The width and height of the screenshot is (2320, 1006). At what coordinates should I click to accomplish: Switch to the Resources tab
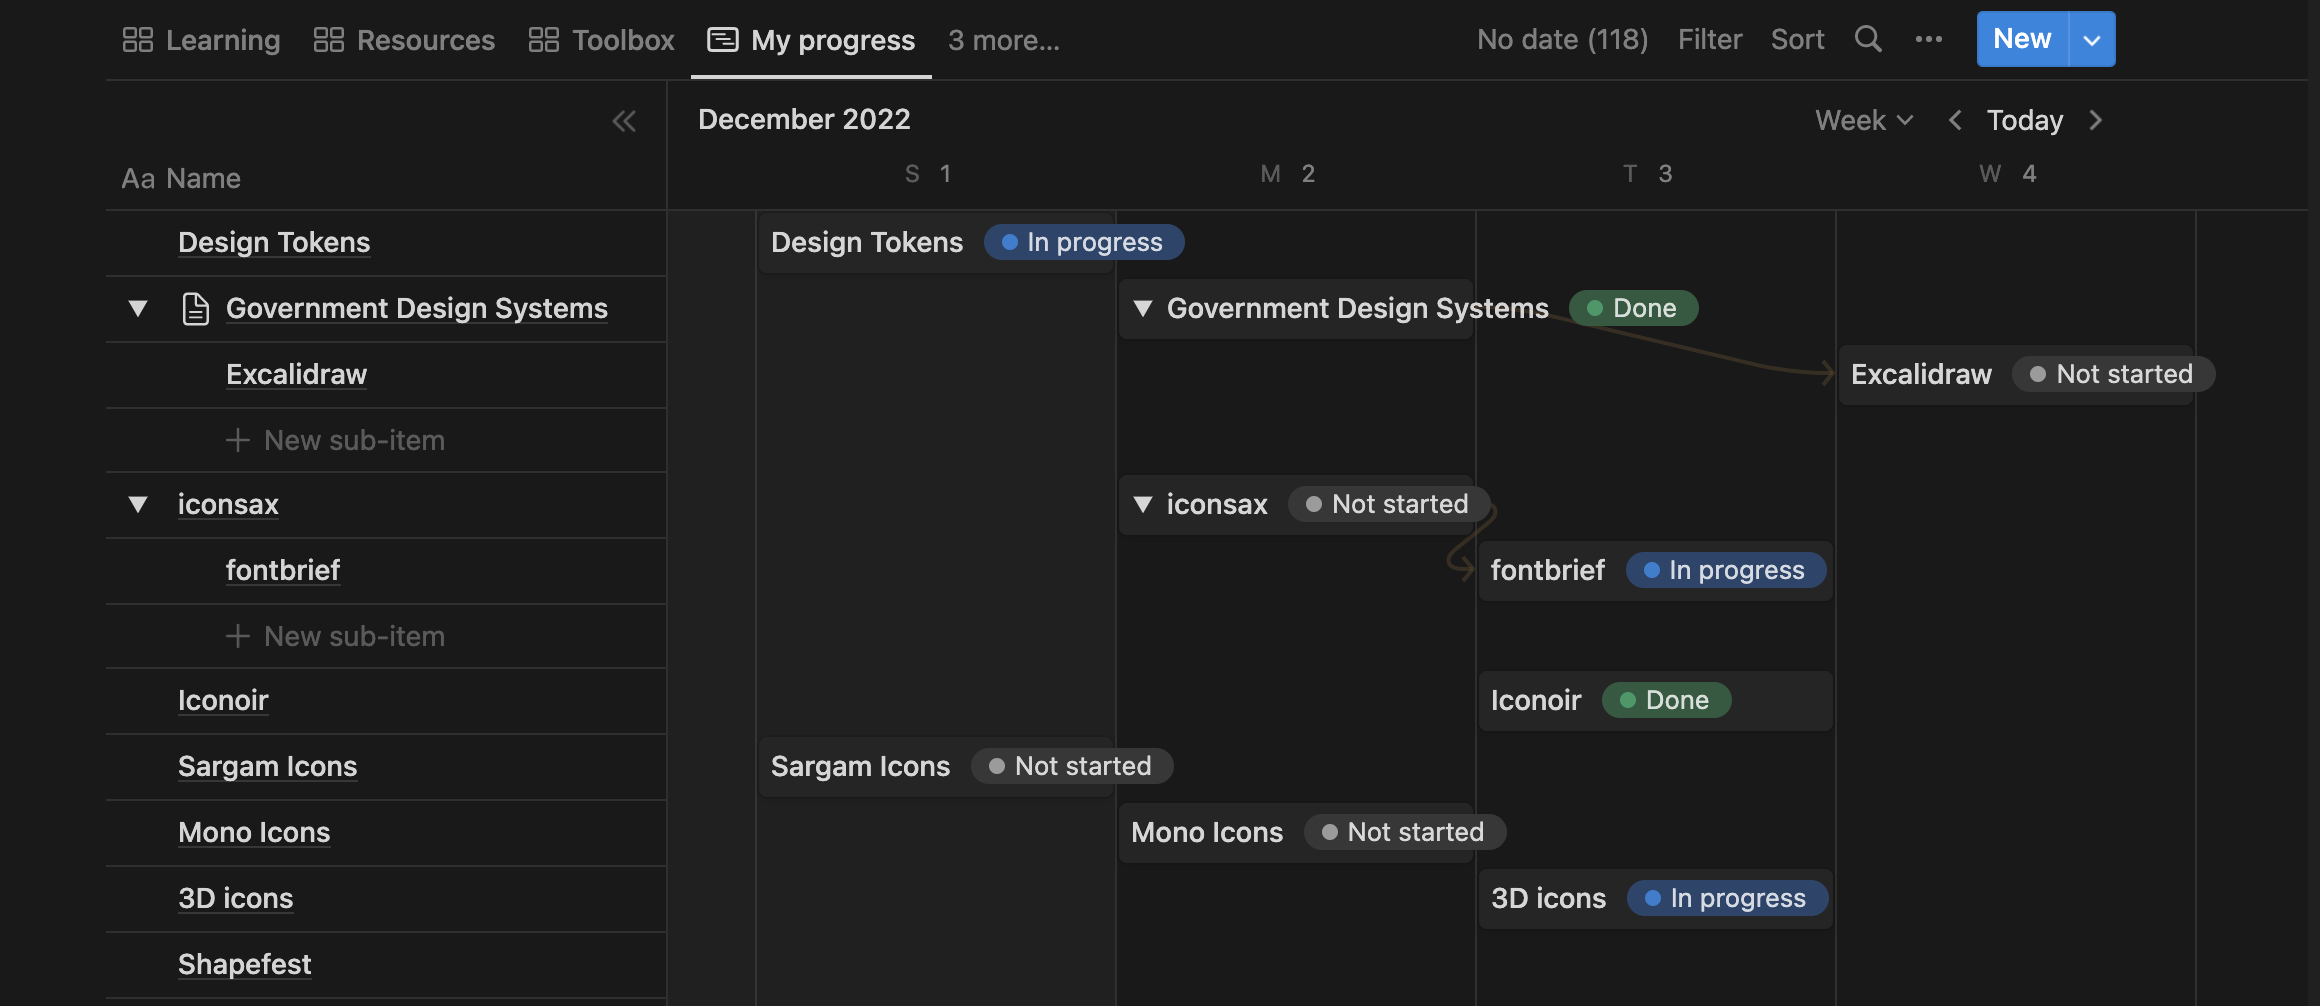coord(404,40)
